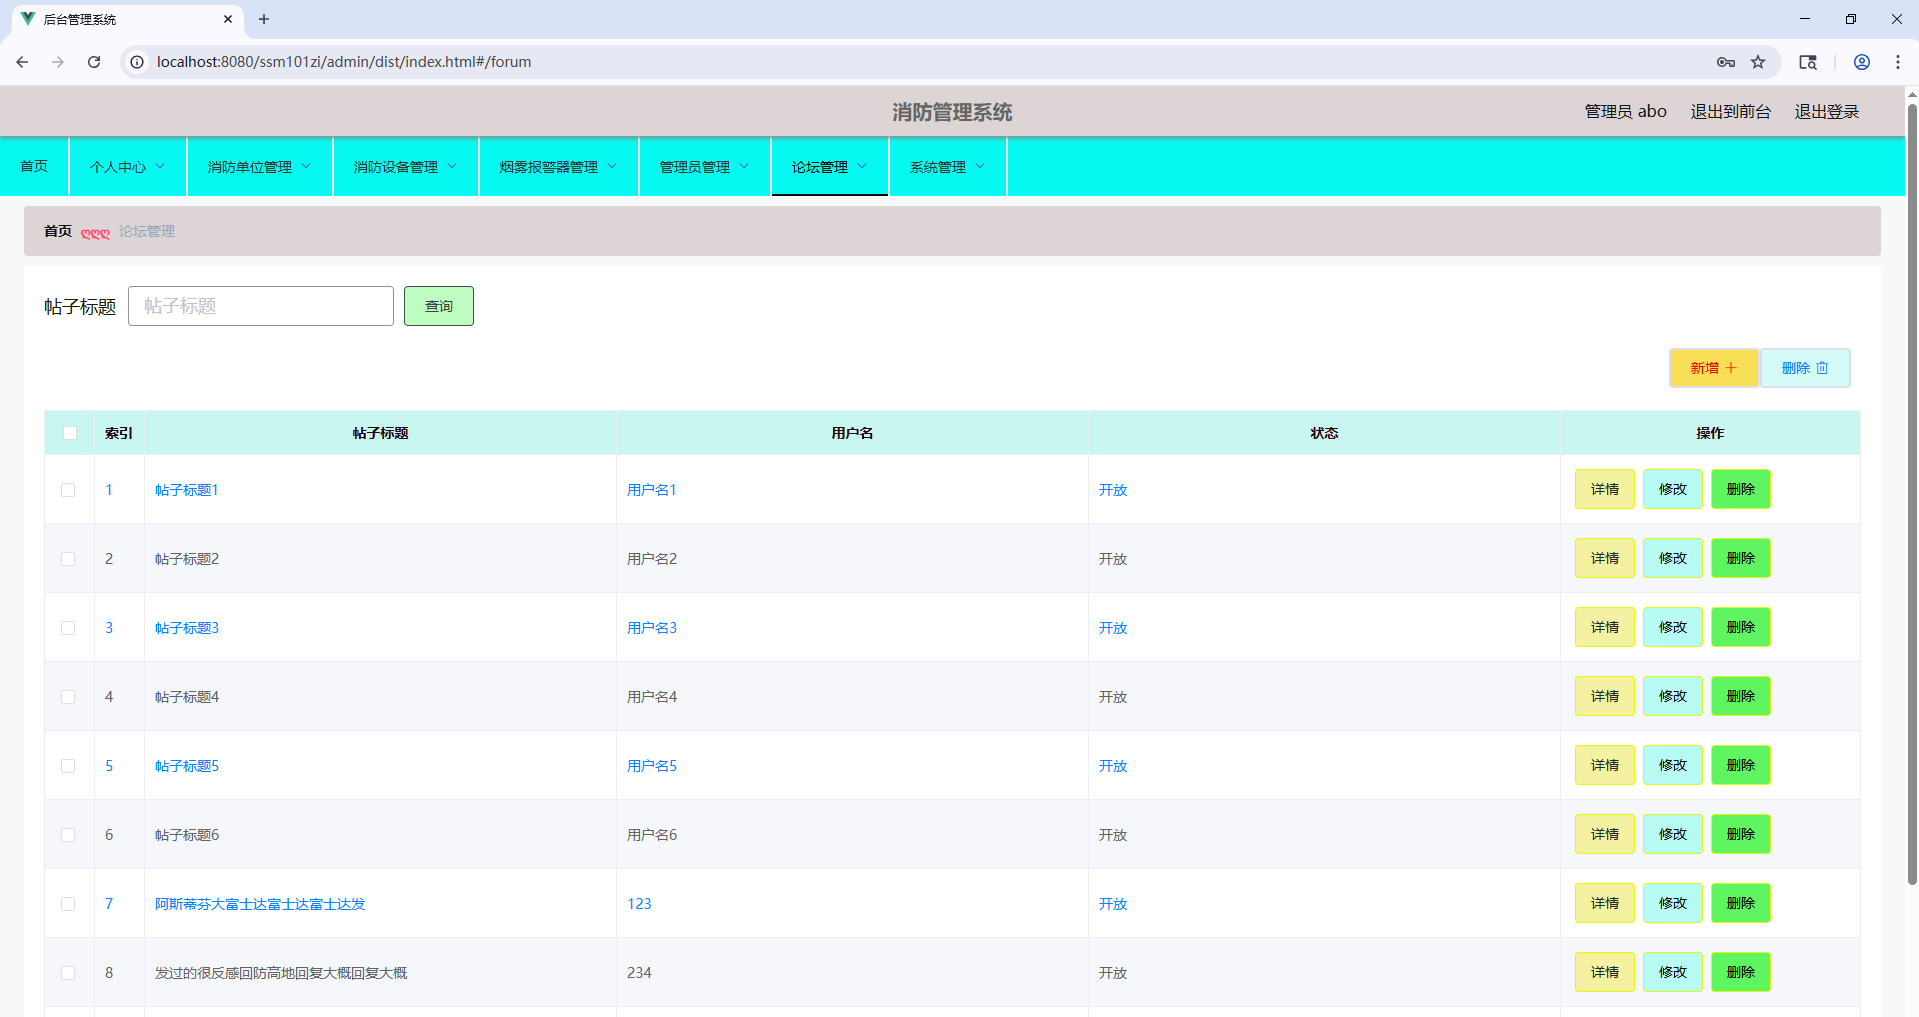This screenshot has height=1017, width=1919.
Task: Click into 帖子标题 search input field
Action: click(261, 306)
